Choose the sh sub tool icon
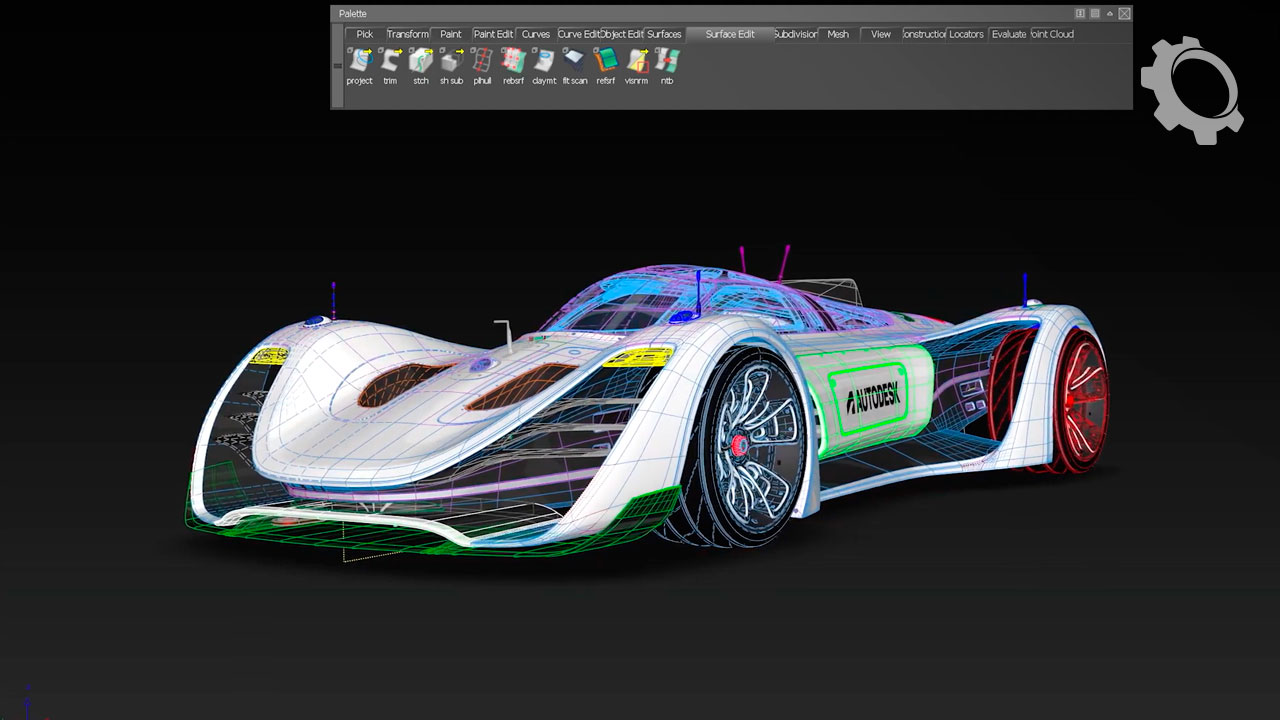This screenshot has width=1280, height=720. click(x=451, y=61)
